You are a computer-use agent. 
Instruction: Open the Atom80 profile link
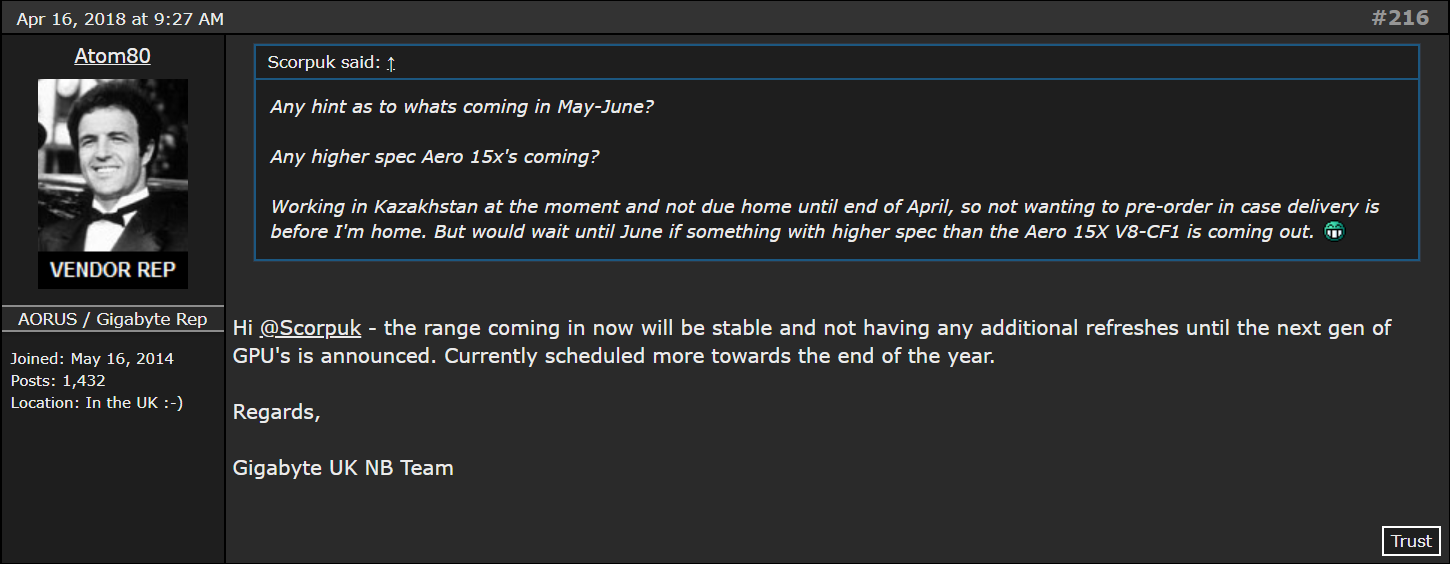pos(113,56)
